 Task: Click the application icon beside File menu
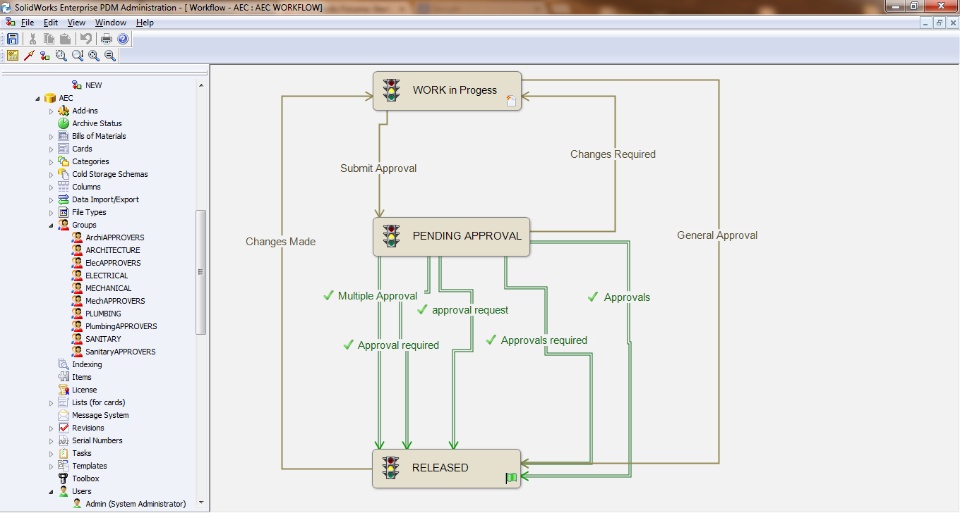point(10,22)
